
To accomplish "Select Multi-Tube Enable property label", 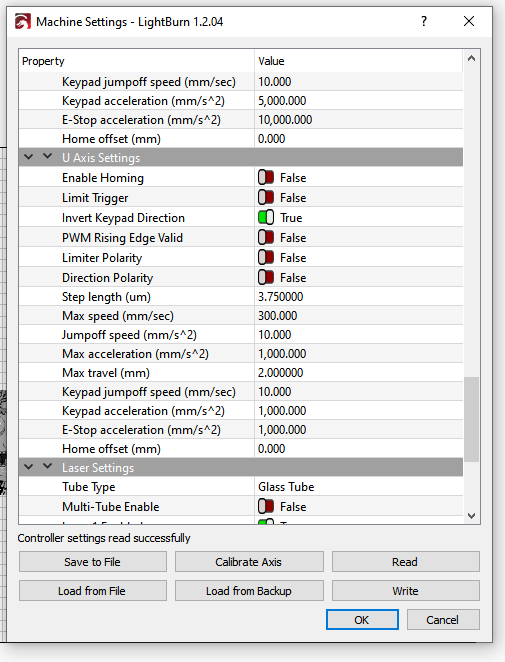I will coord(111,507).
